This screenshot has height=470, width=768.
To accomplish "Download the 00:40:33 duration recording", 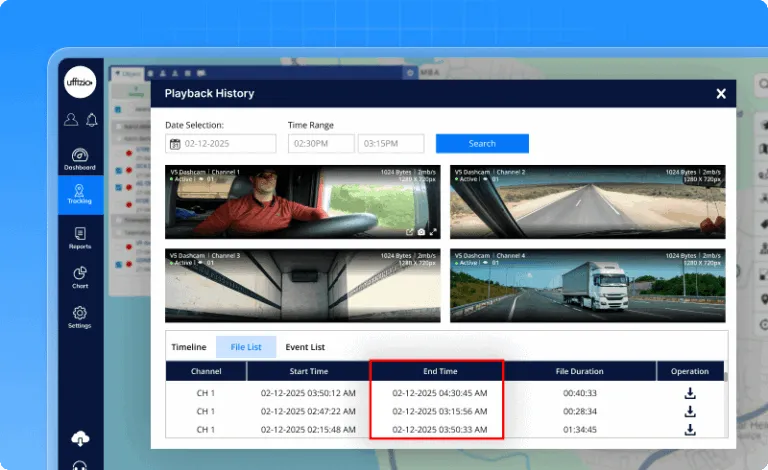I will 690,393.
